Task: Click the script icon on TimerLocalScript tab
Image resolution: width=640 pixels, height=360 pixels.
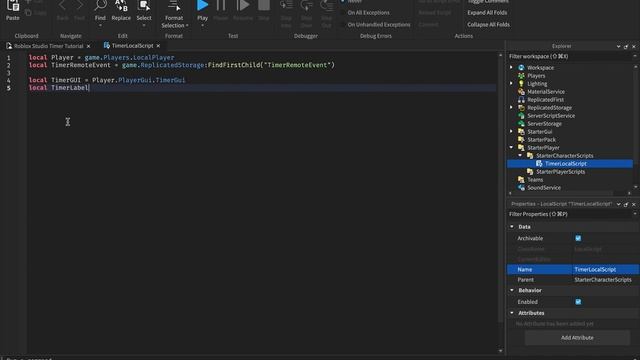Action: pyautogui.click(x=107, y=45)
